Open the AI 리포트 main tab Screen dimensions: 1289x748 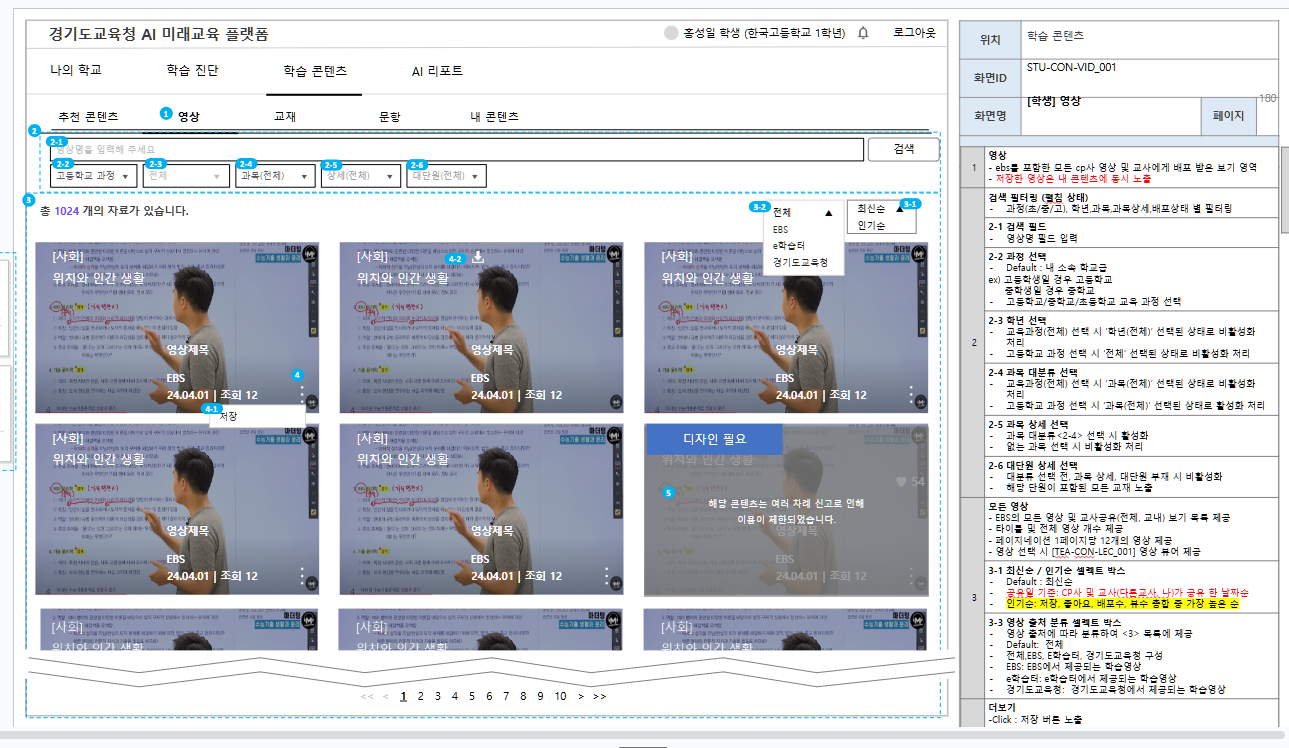(437, 71)
